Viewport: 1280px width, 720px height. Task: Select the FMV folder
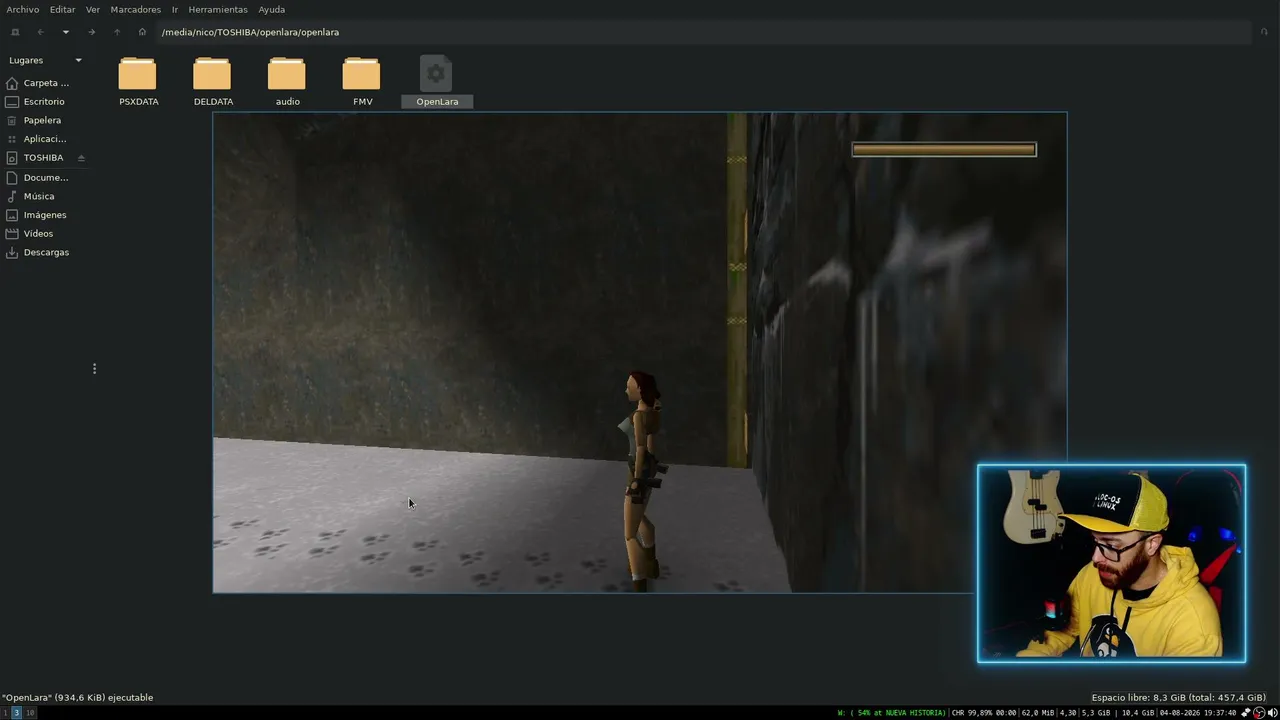click(x=362, y=81)
